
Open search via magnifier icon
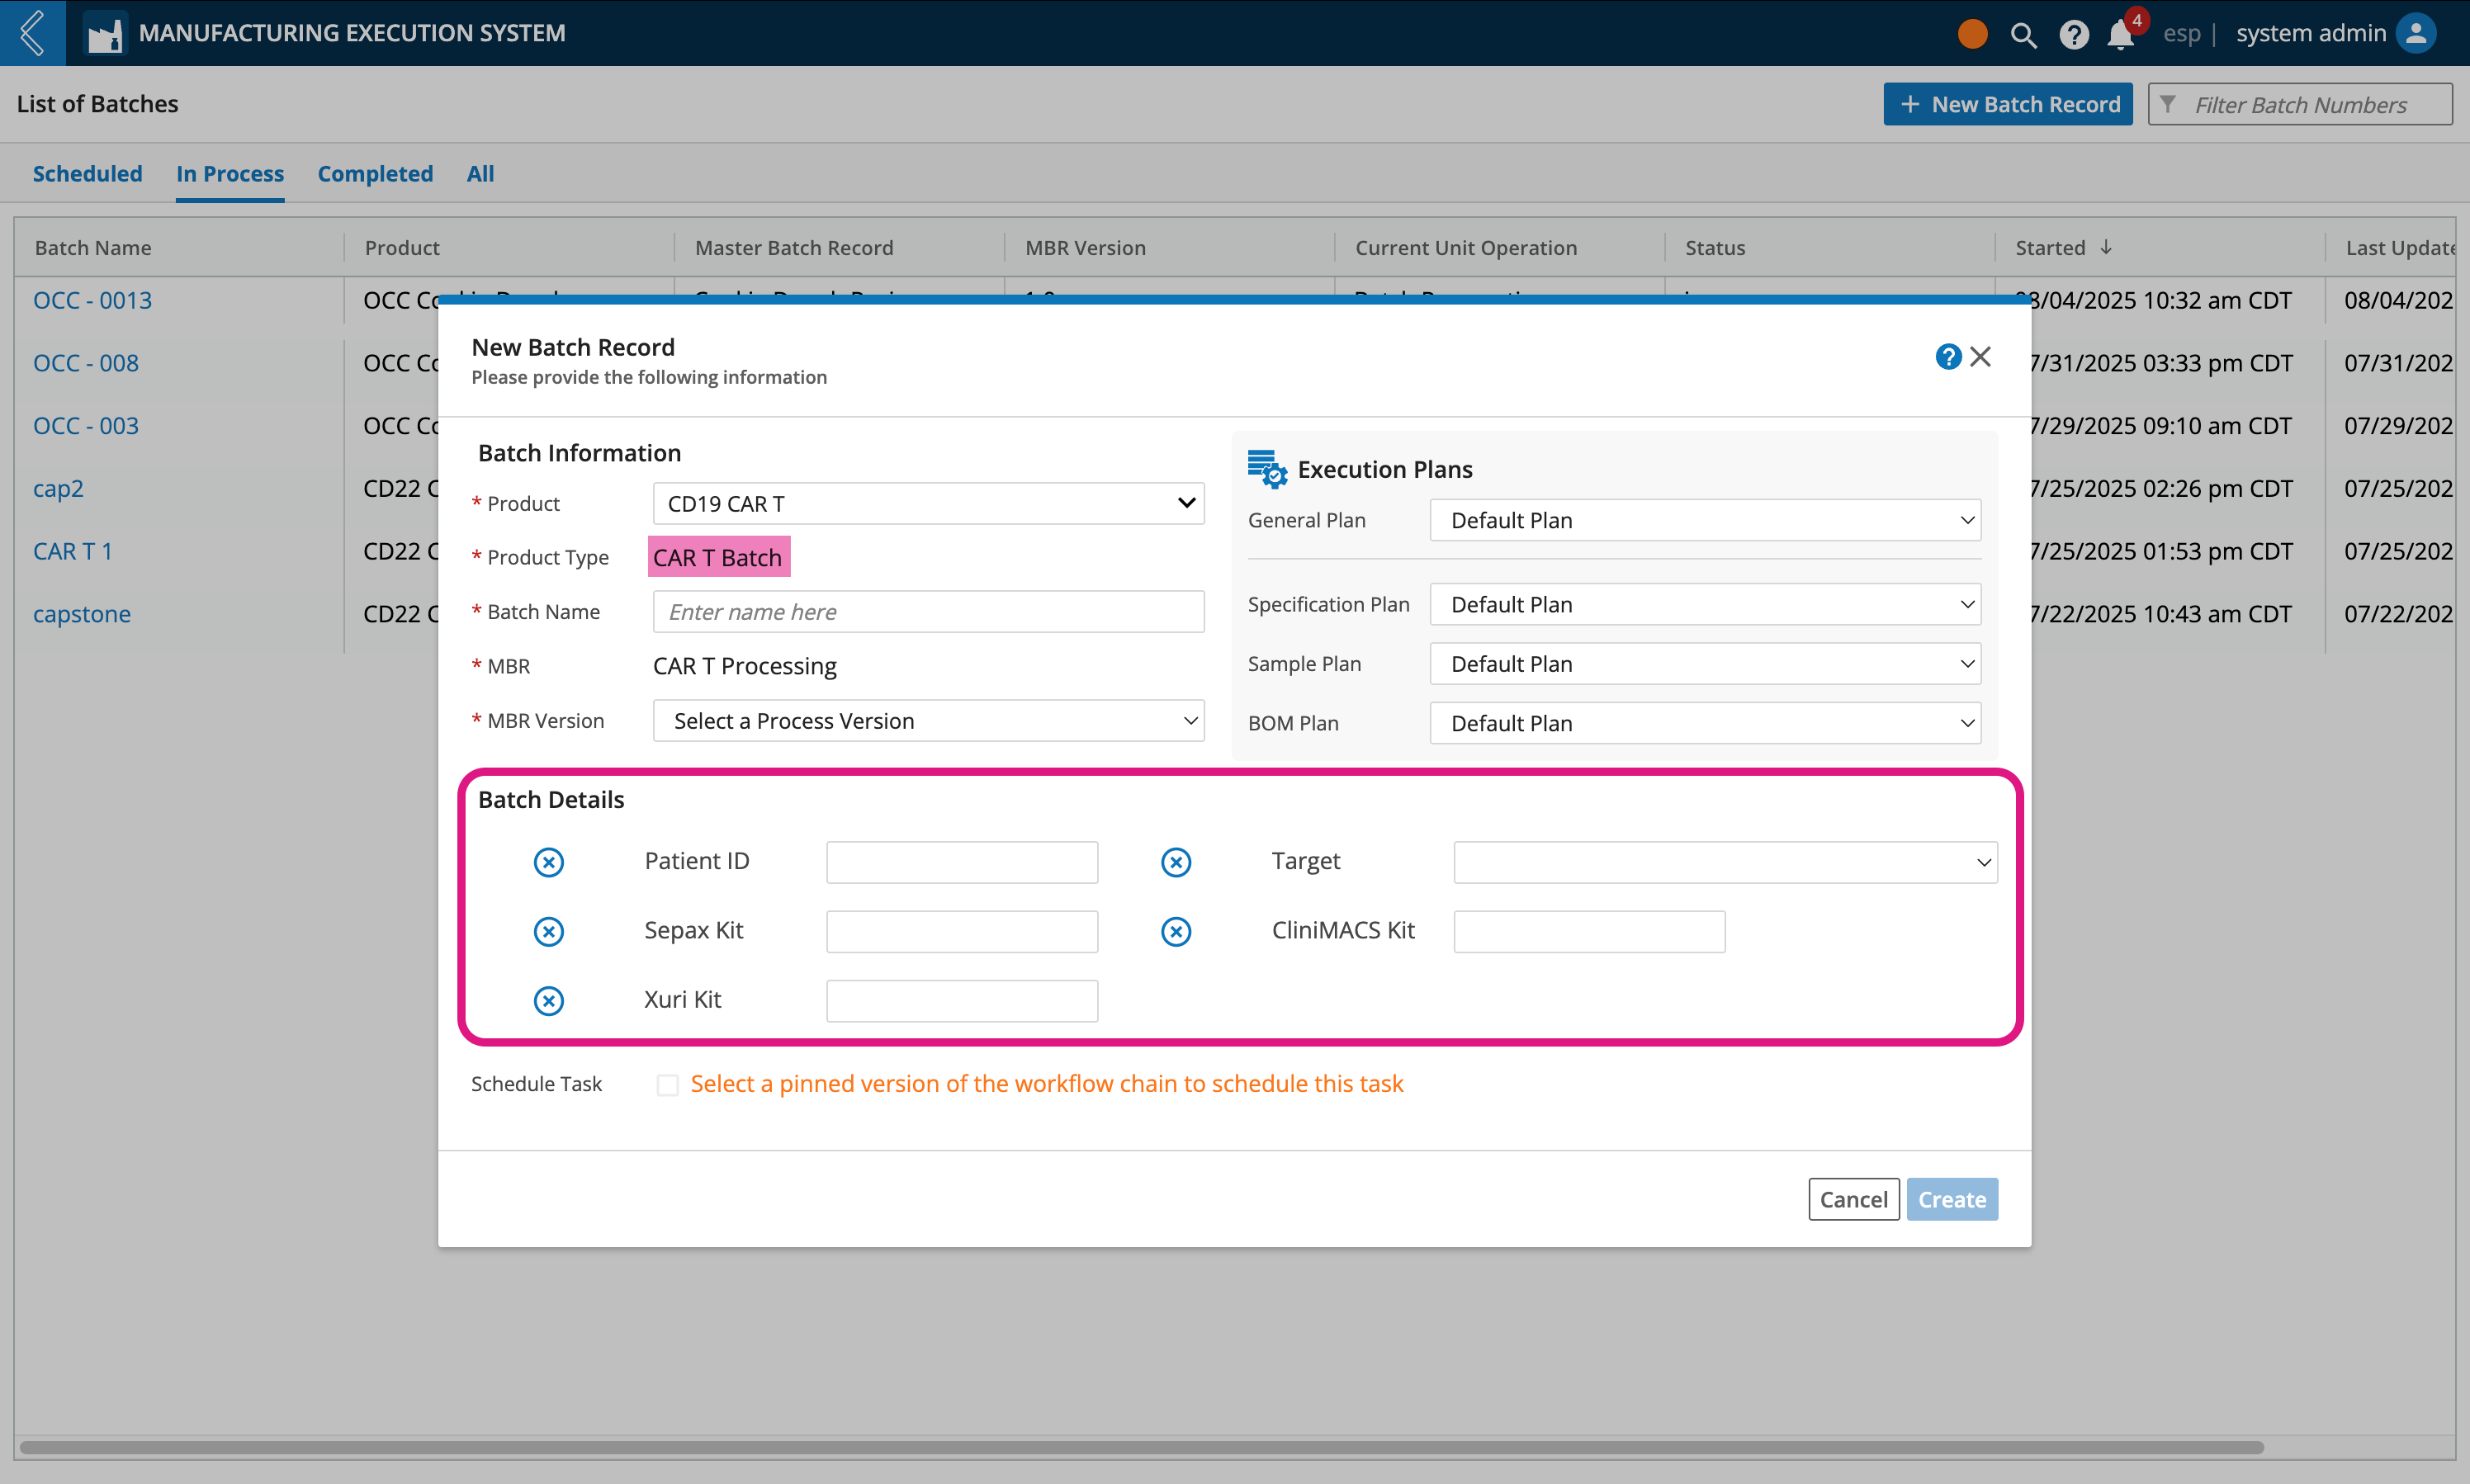(2023, 35)
